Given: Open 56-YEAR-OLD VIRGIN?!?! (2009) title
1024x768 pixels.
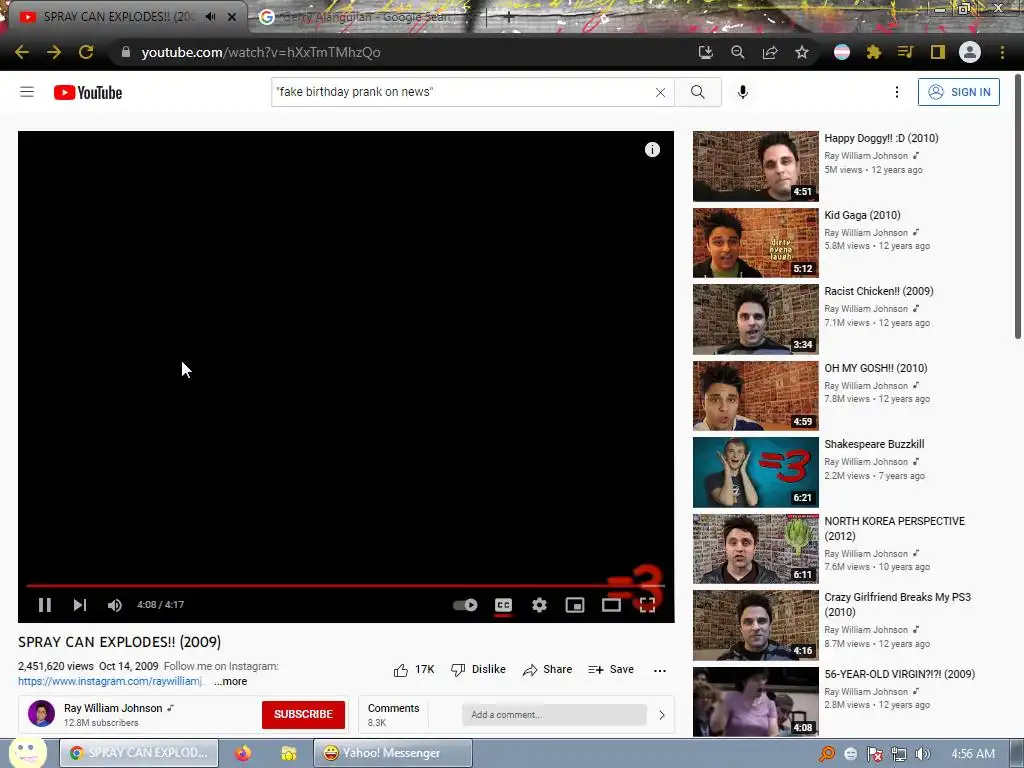Looking at the screenshot, I should (899, 674).
